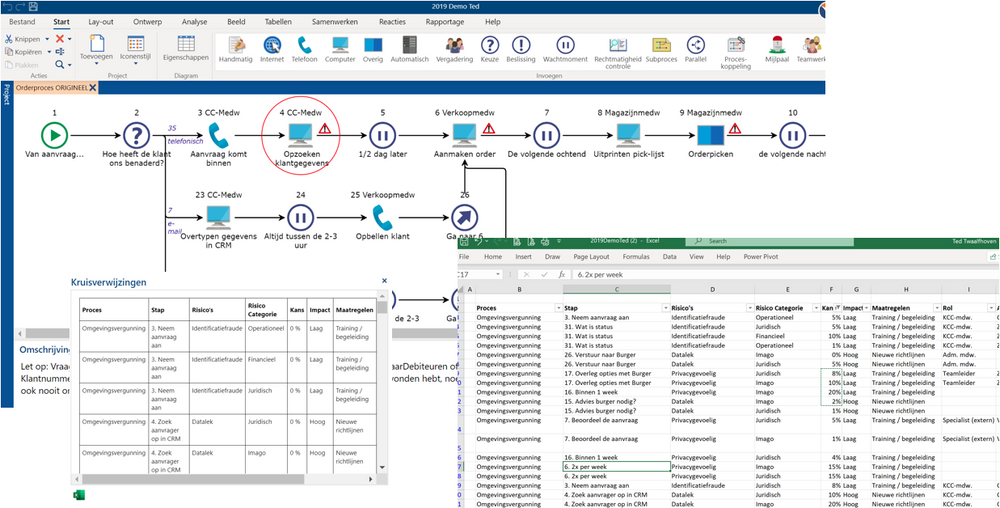Select the Internet step icon
Viewport: 1000px width, 508px height.
click(x=272, y=49)
